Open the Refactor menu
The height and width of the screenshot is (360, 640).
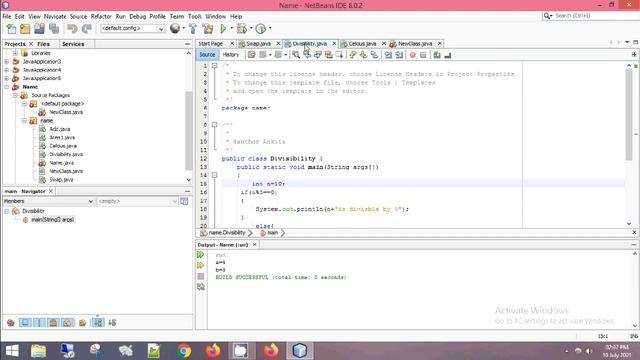coord(101,16)
